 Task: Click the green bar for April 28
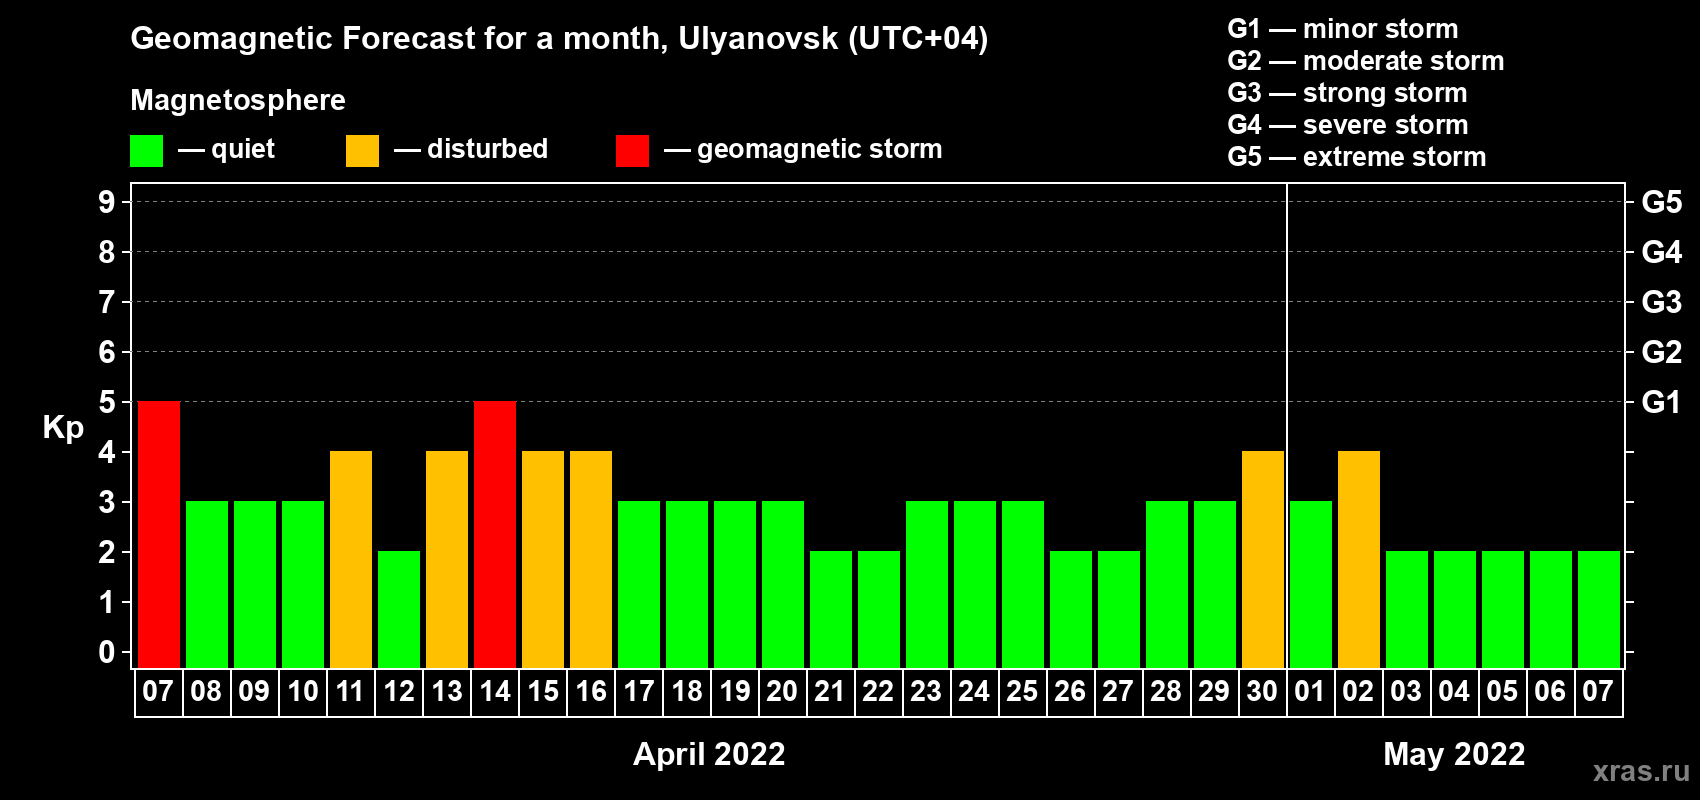[1167, 585]
